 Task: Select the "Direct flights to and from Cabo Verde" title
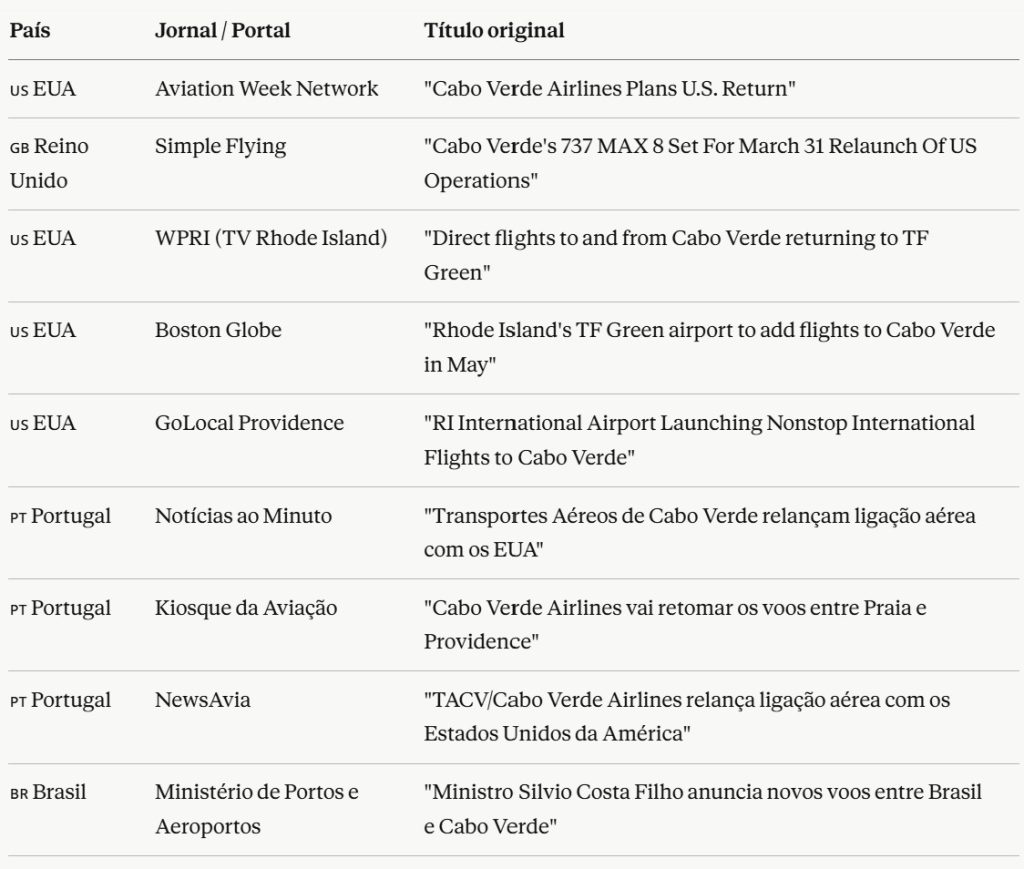point(676,255)
